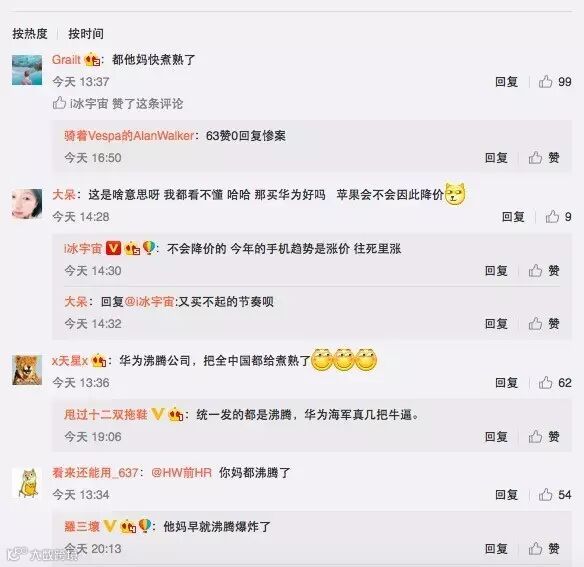Sort comments by 按时间
The width and height of the screenshot is (584, 567).
coord(86,34)
